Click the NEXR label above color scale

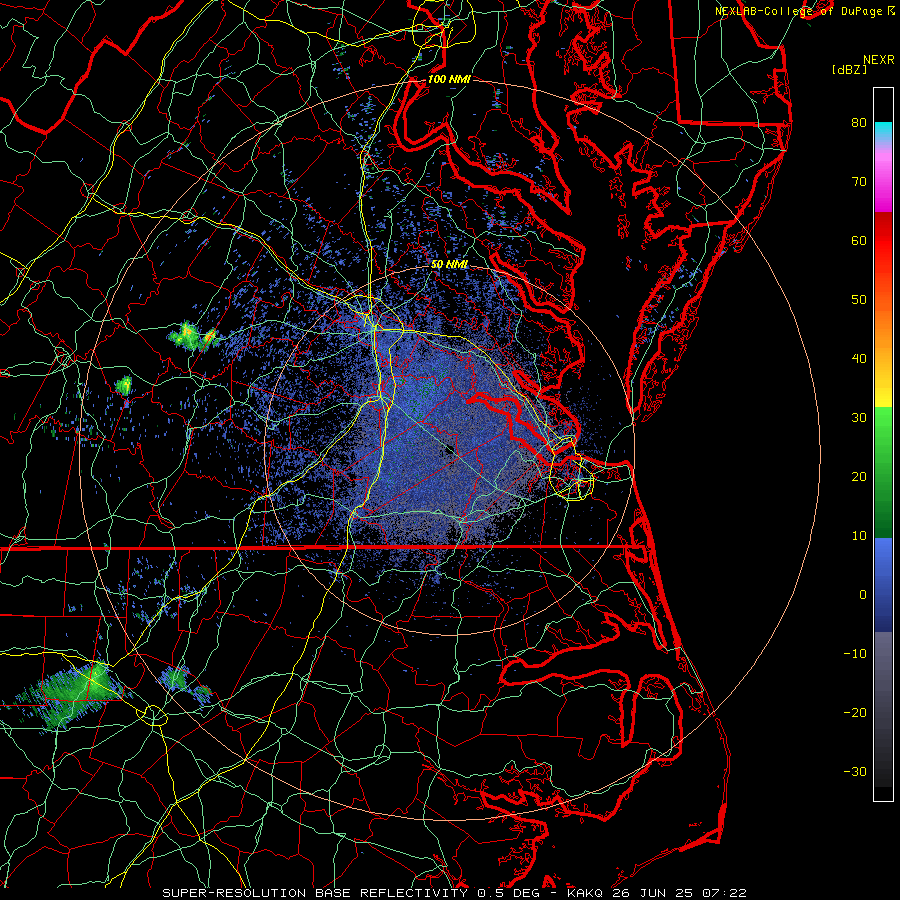879,60
